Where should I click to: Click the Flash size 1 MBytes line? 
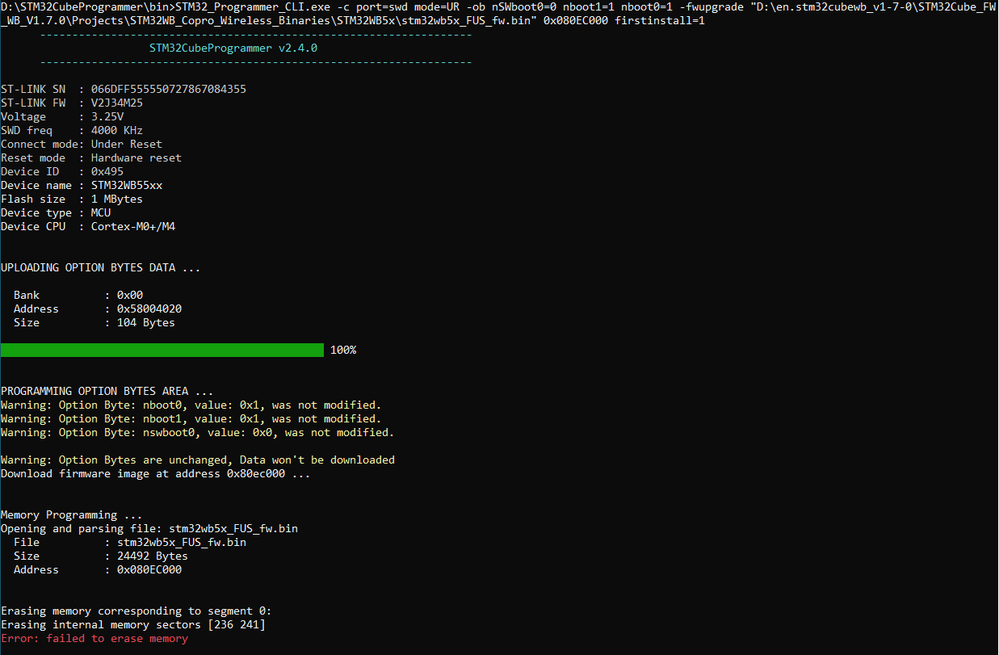click(72, 199)
